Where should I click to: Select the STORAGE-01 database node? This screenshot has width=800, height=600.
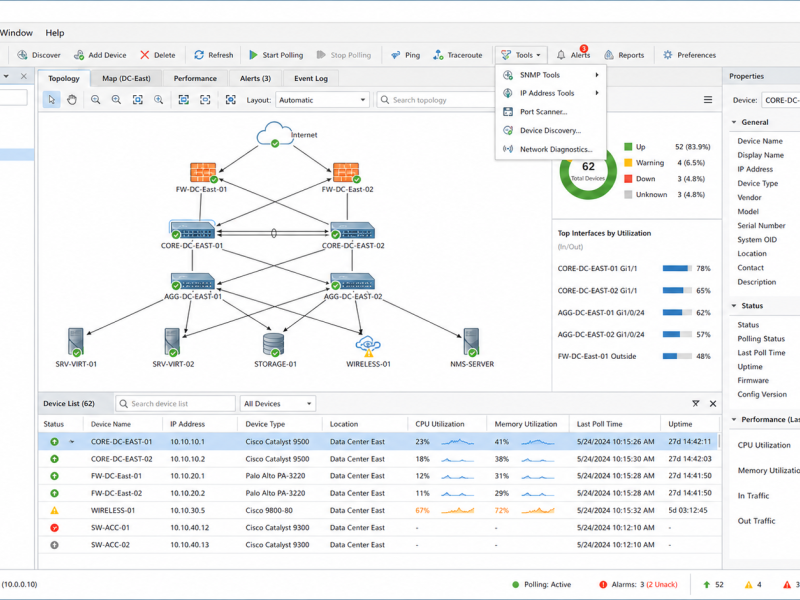[274, 344]
